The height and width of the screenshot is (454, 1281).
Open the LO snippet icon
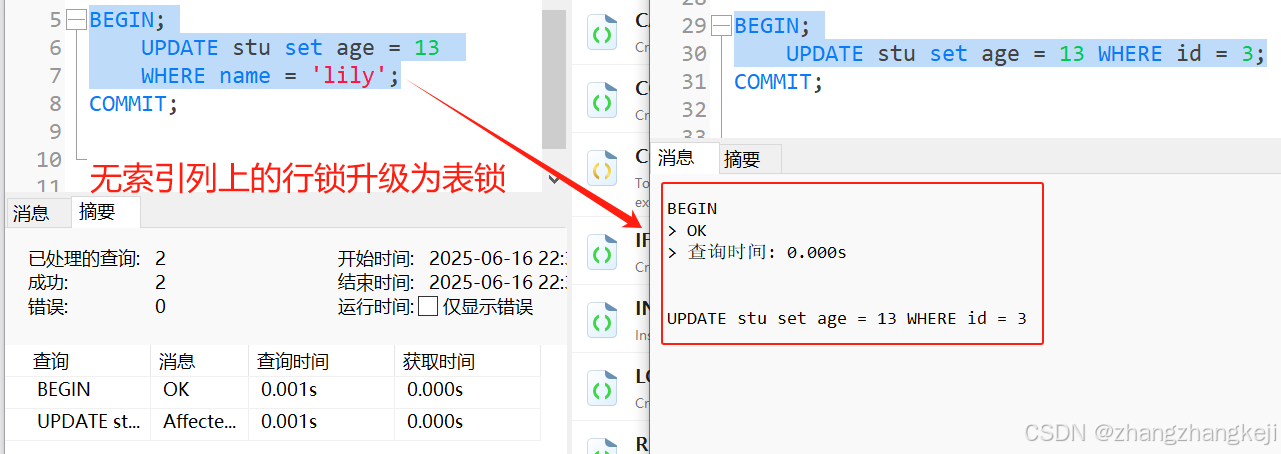[602, 389]
